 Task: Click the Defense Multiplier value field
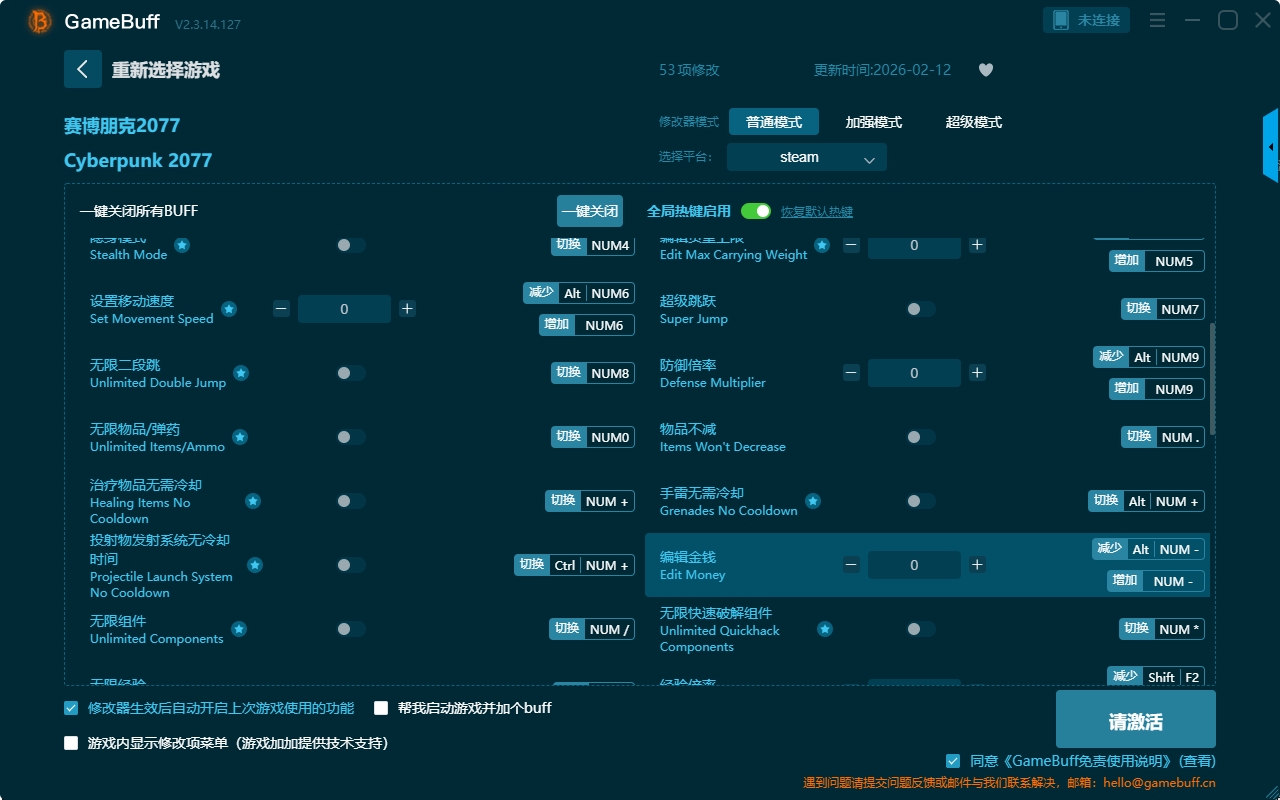pos(913,373)
